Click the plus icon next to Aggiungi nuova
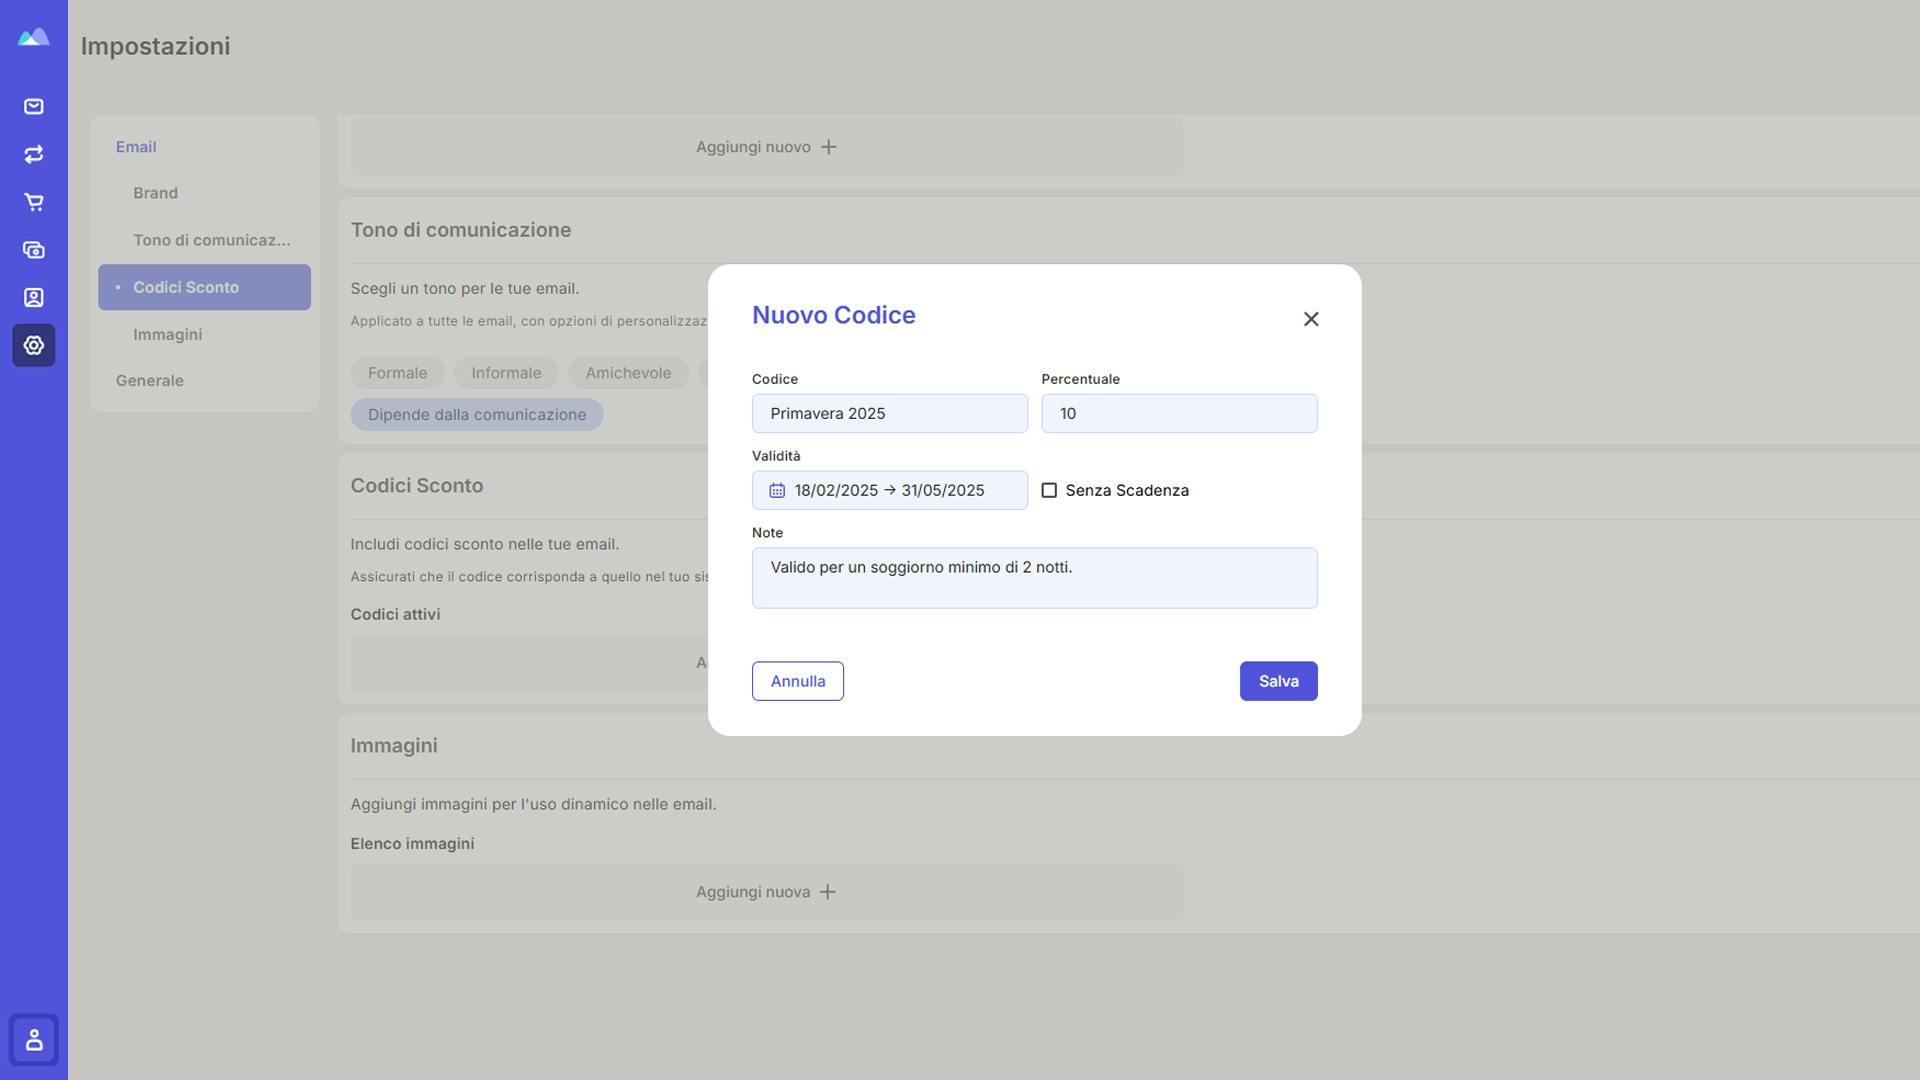The height and width of the screenshot is (1080, 1920). click(828, 892)
